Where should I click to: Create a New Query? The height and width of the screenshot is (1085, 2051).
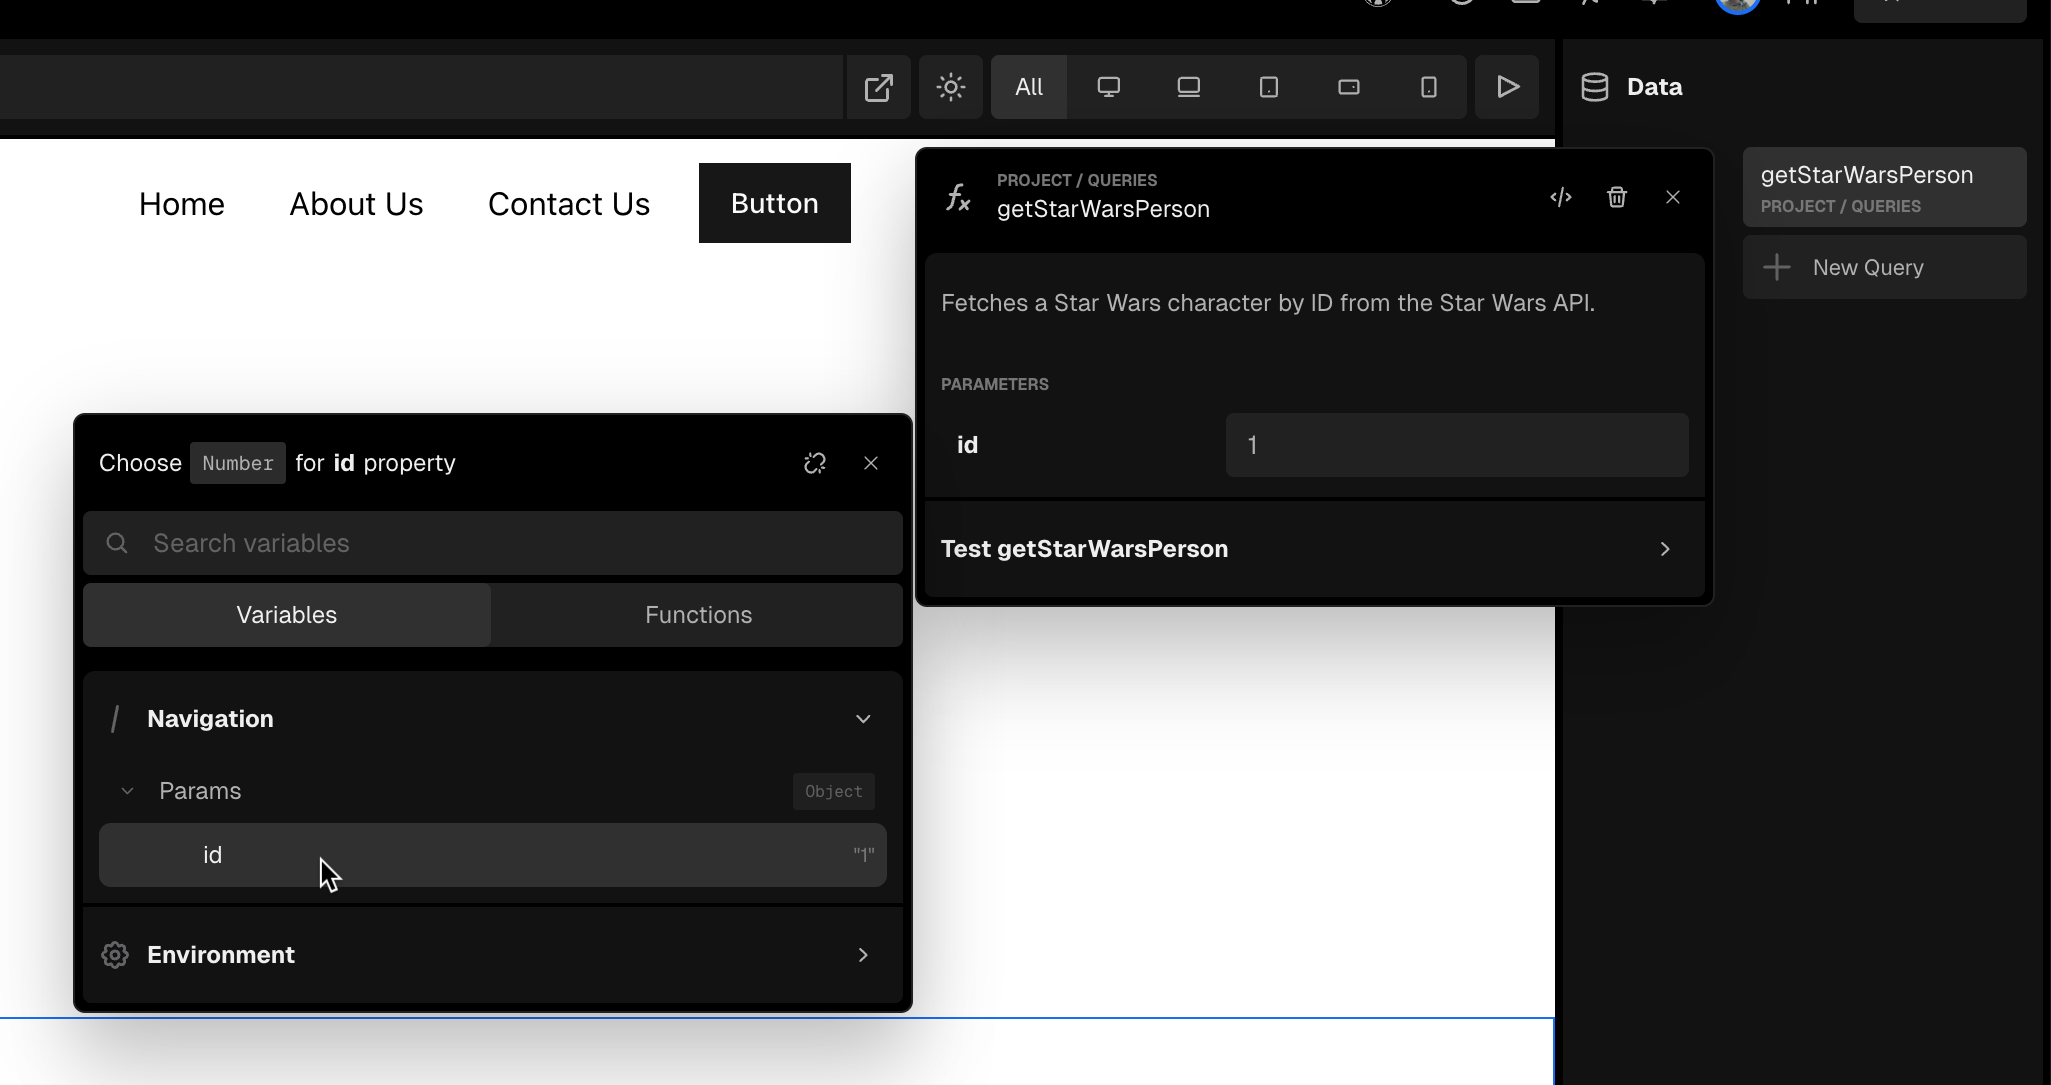pyautogui.click(x=1884, y=267)
